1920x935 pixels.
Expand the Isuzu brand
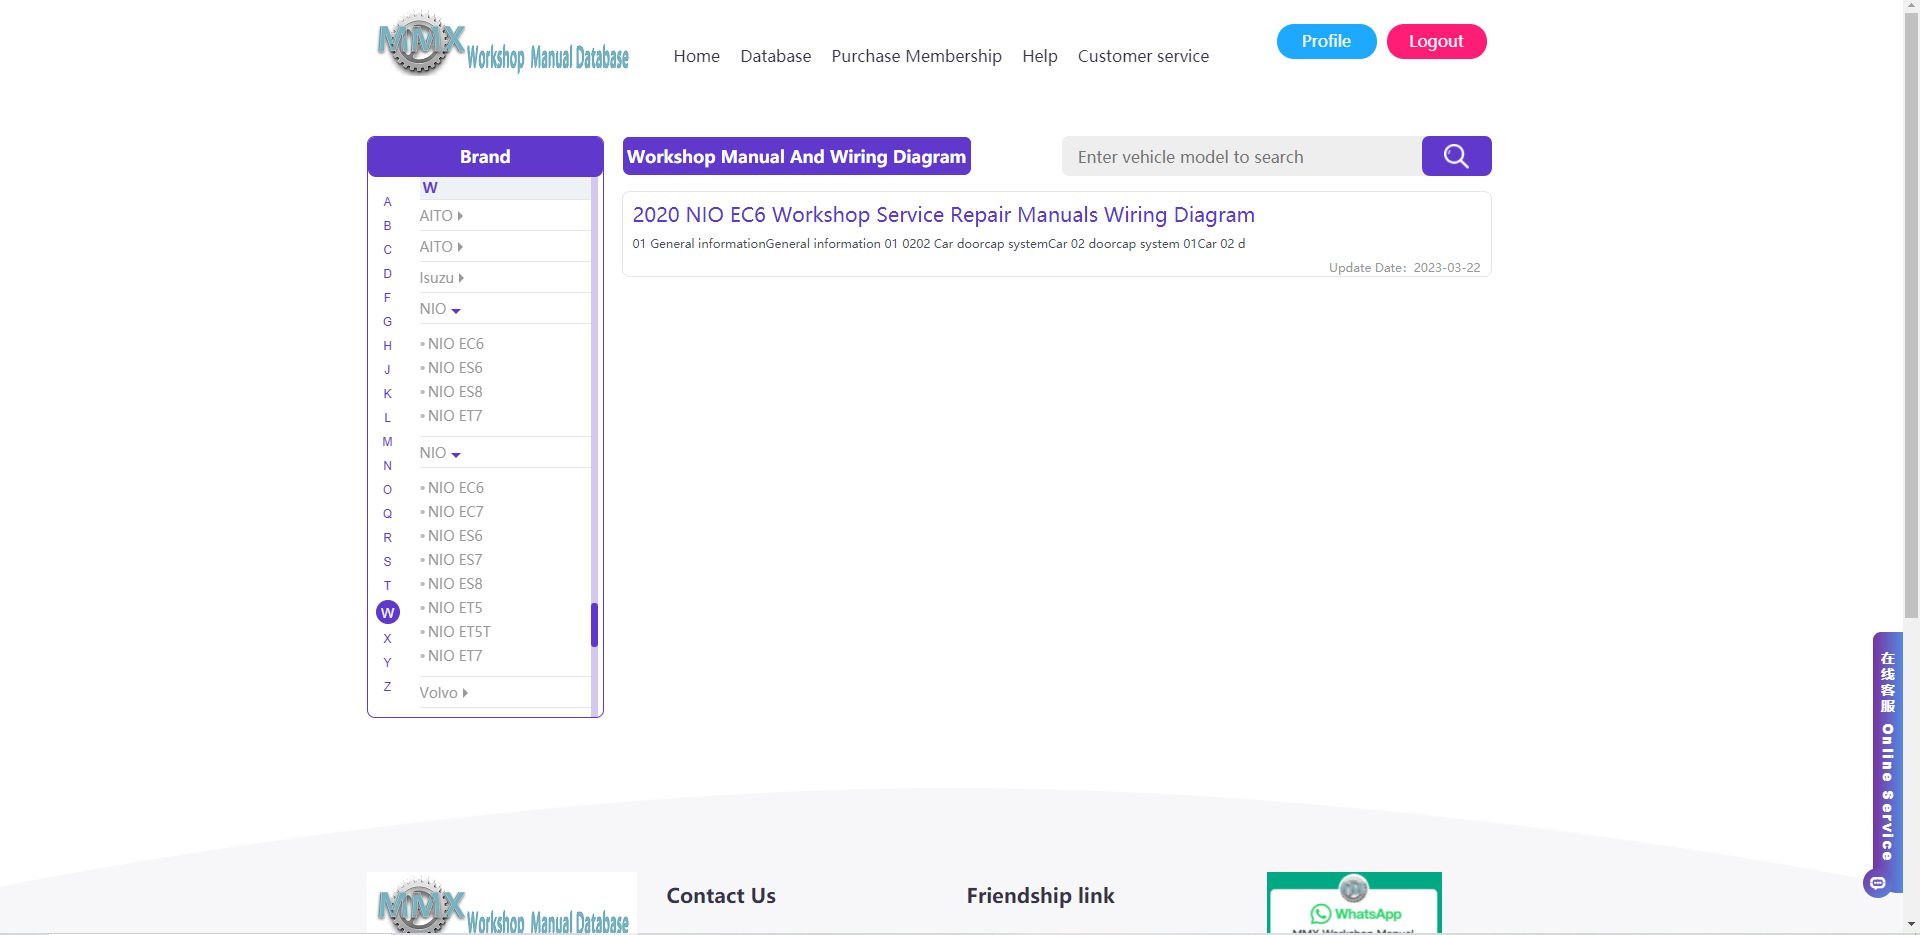pos(441,278)
